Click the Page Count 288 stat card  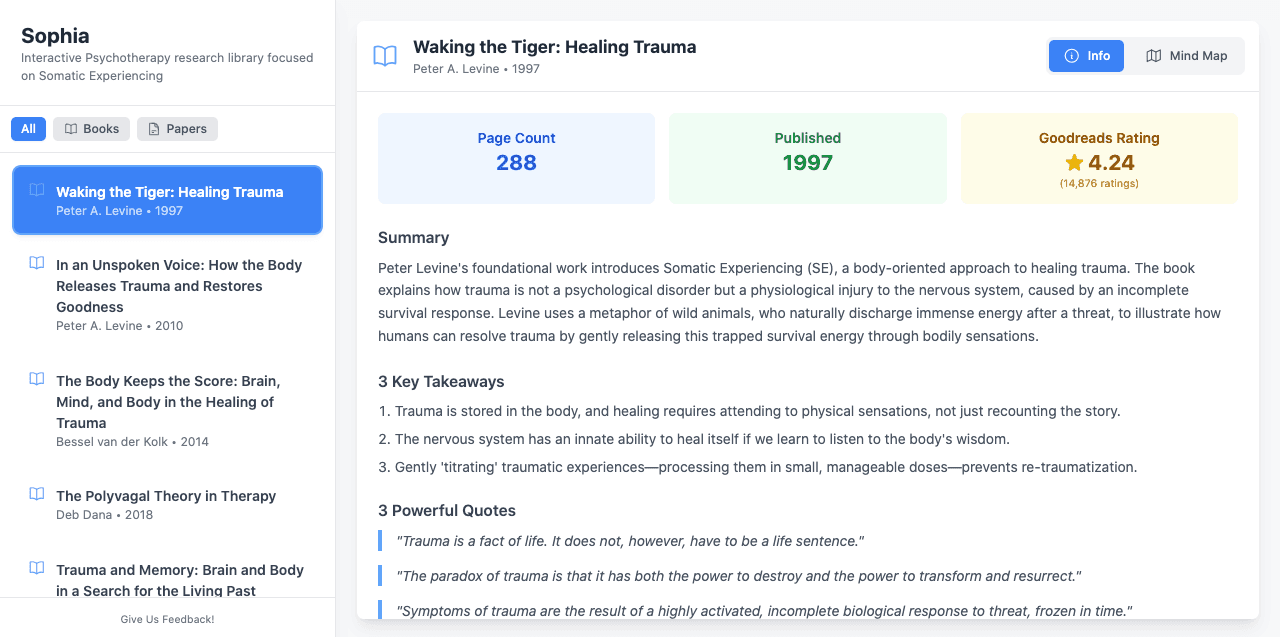click(516, 158)
